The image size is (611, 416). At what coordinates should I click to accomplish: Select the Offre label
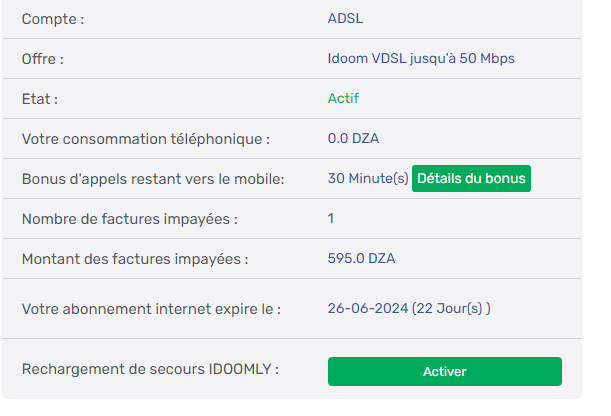tap(43, 59)
